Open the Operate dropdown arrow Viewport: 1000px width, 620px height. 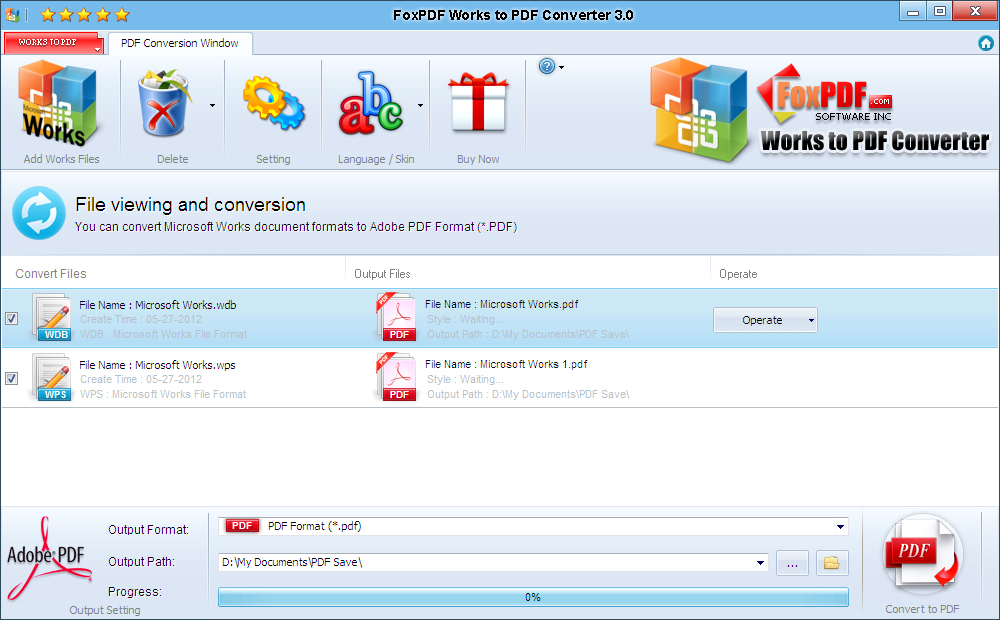click(x=811, y=320)
